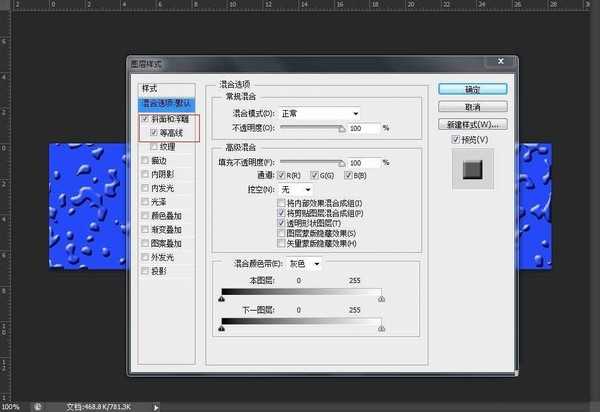Expand the 混合颜色带 dropdown

305,264
